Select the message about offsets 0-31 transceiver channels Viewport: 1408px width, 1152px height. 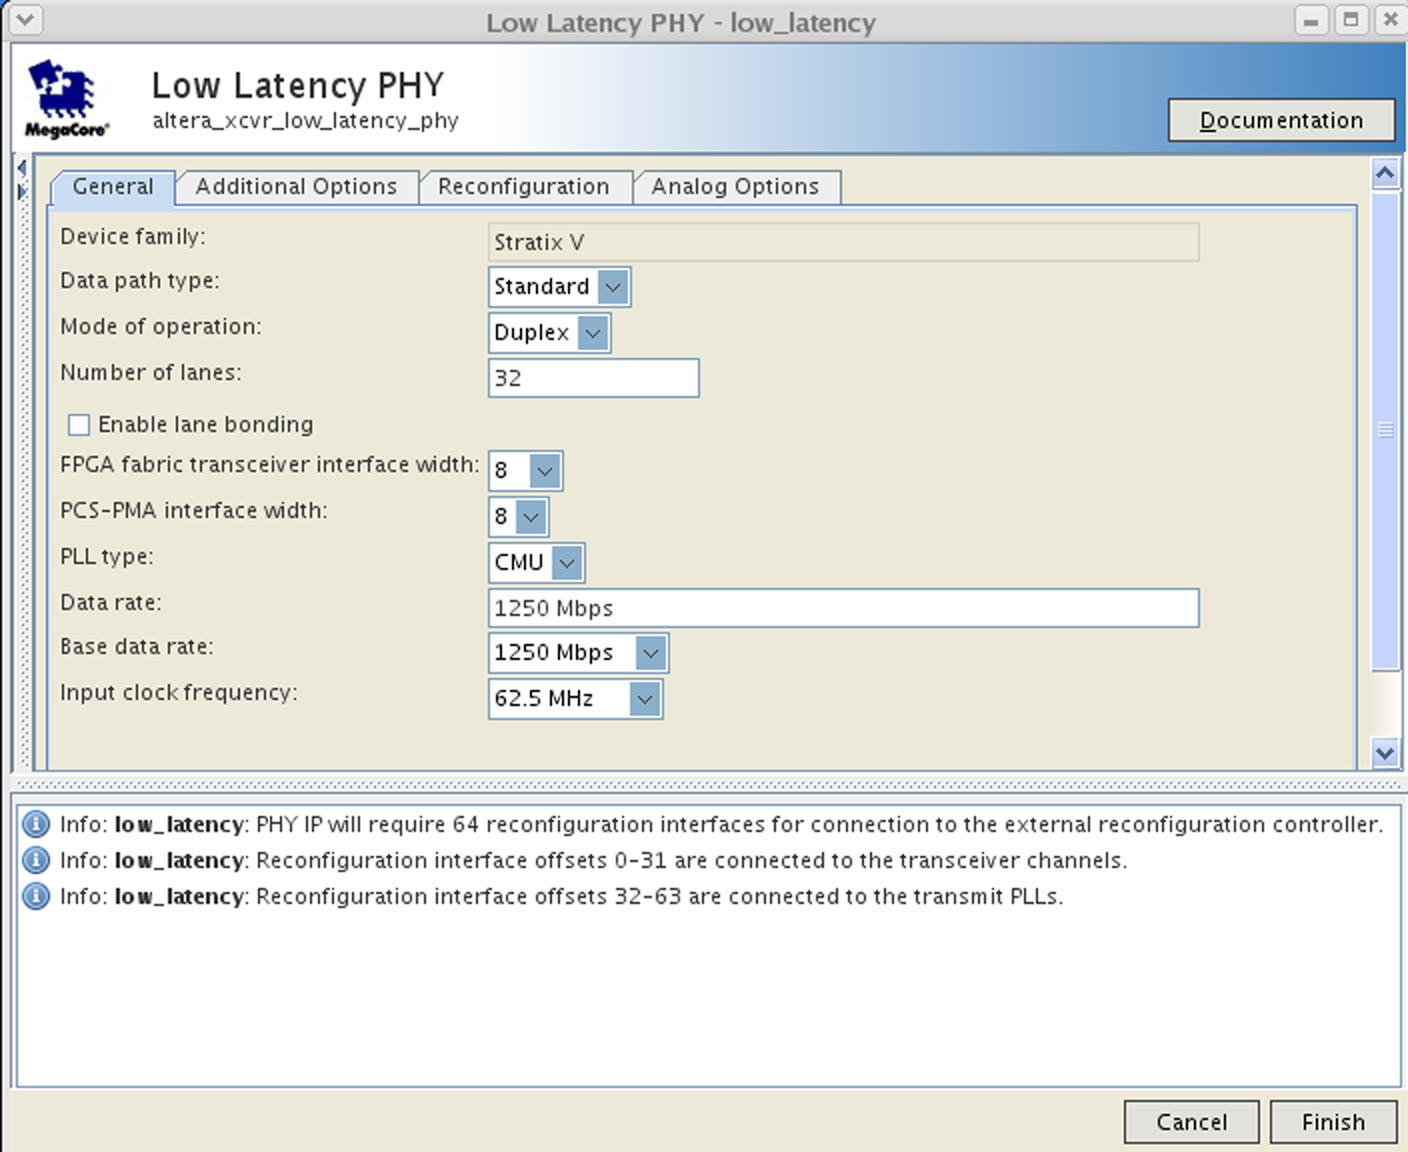point(593,860)
